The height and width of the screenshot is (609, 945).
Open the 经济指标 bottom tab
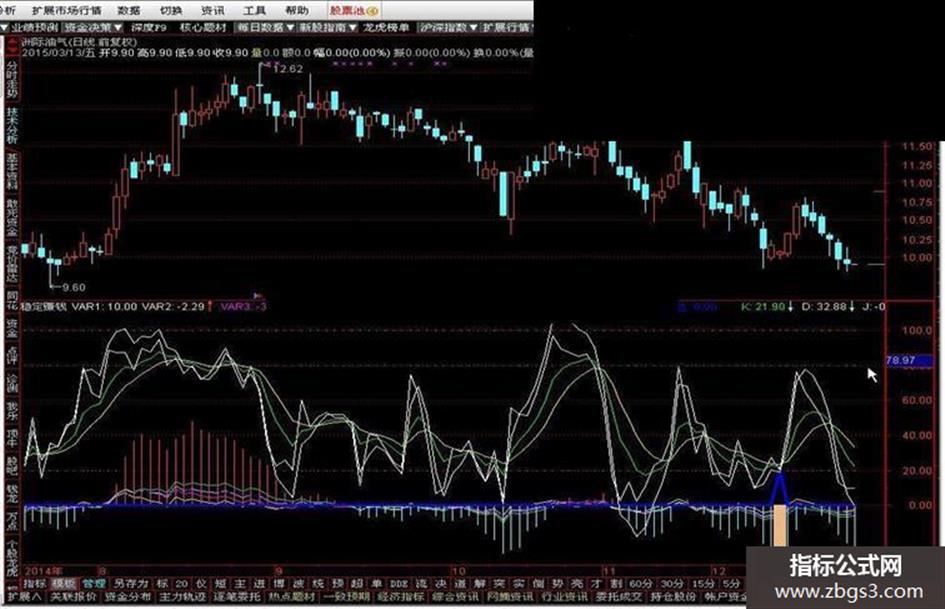[x=401, y=596]
